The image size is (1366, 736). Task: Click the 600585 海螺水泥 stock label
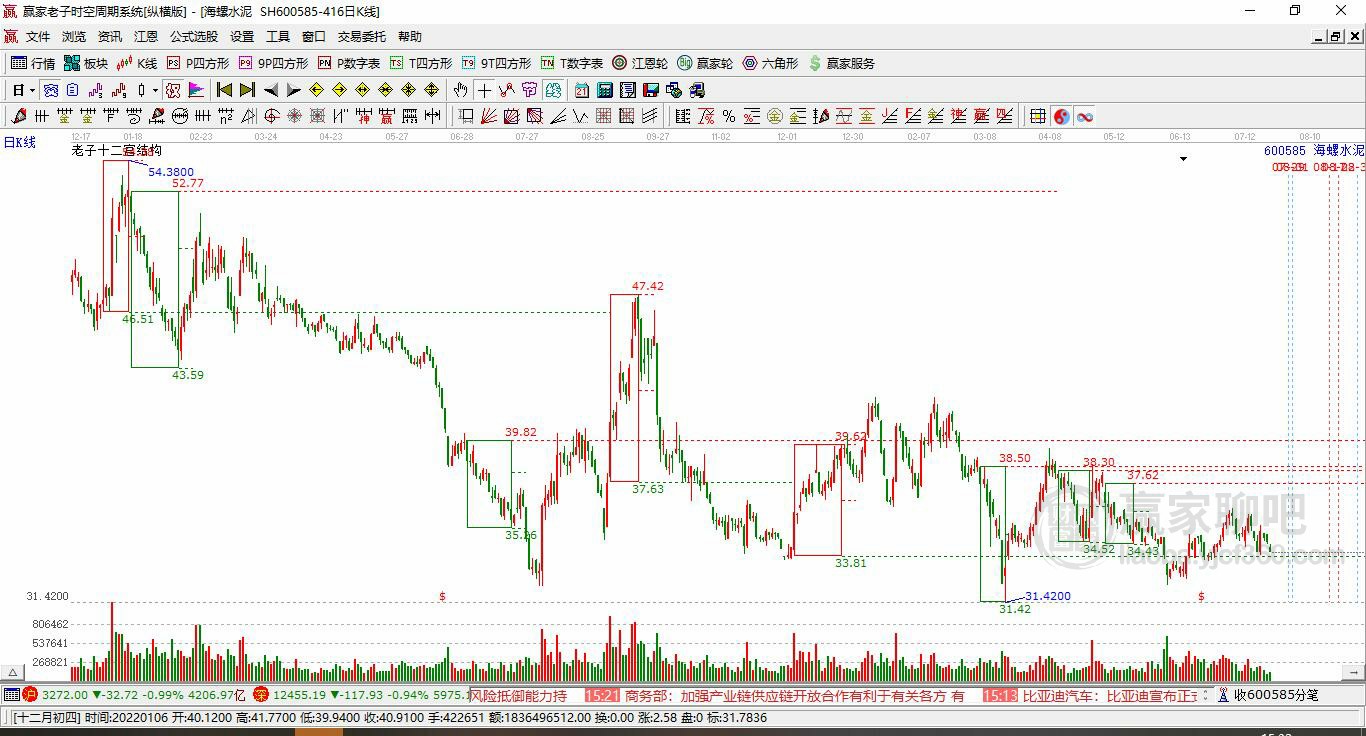tap(1314, 150)
